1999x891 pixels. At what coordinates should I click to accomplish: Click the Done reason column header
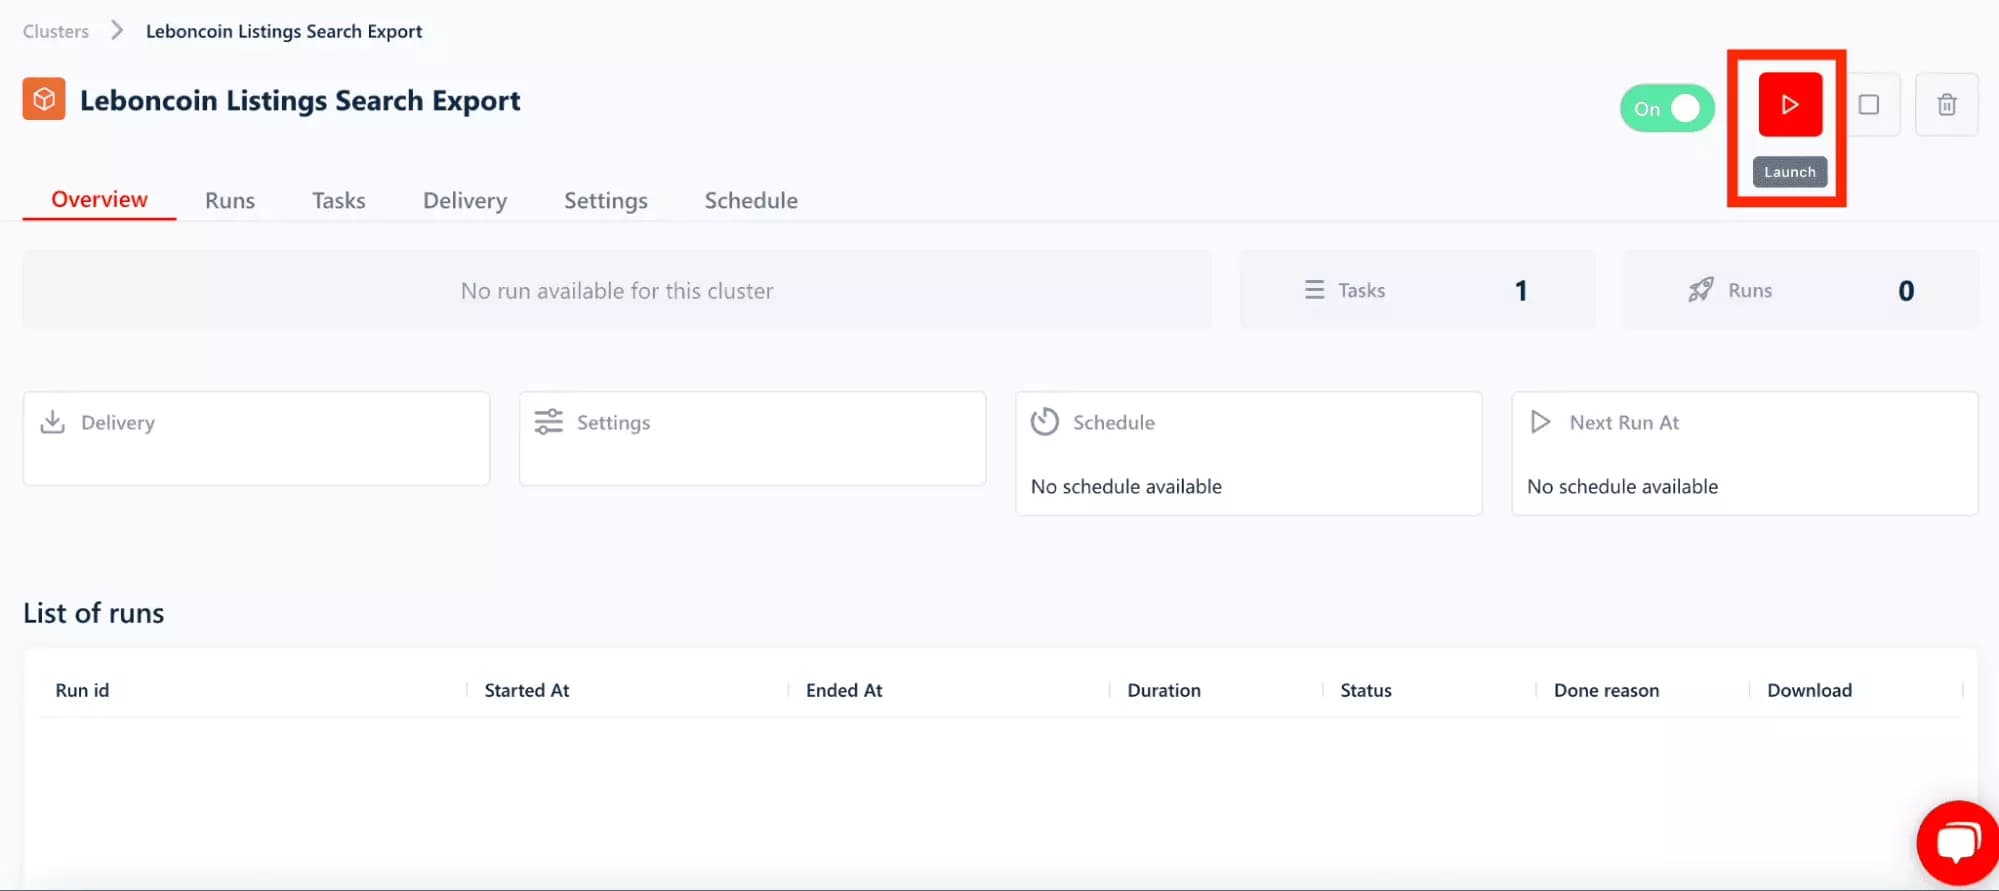[1606, 690]
